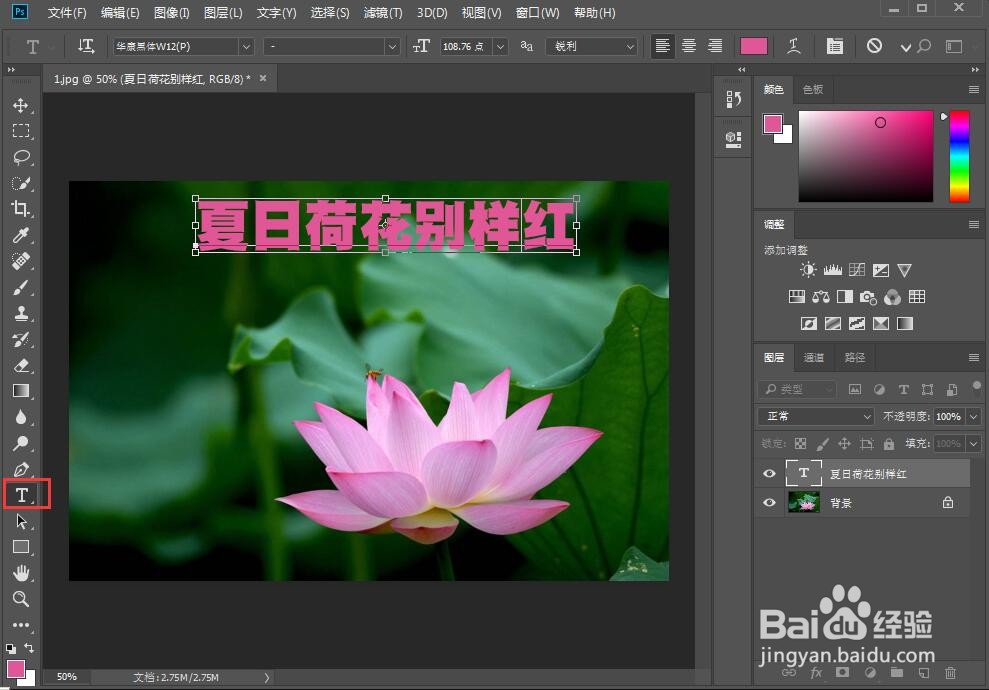Click the Brightness/Contrast adjustment icon

click(x=808, y=270)
